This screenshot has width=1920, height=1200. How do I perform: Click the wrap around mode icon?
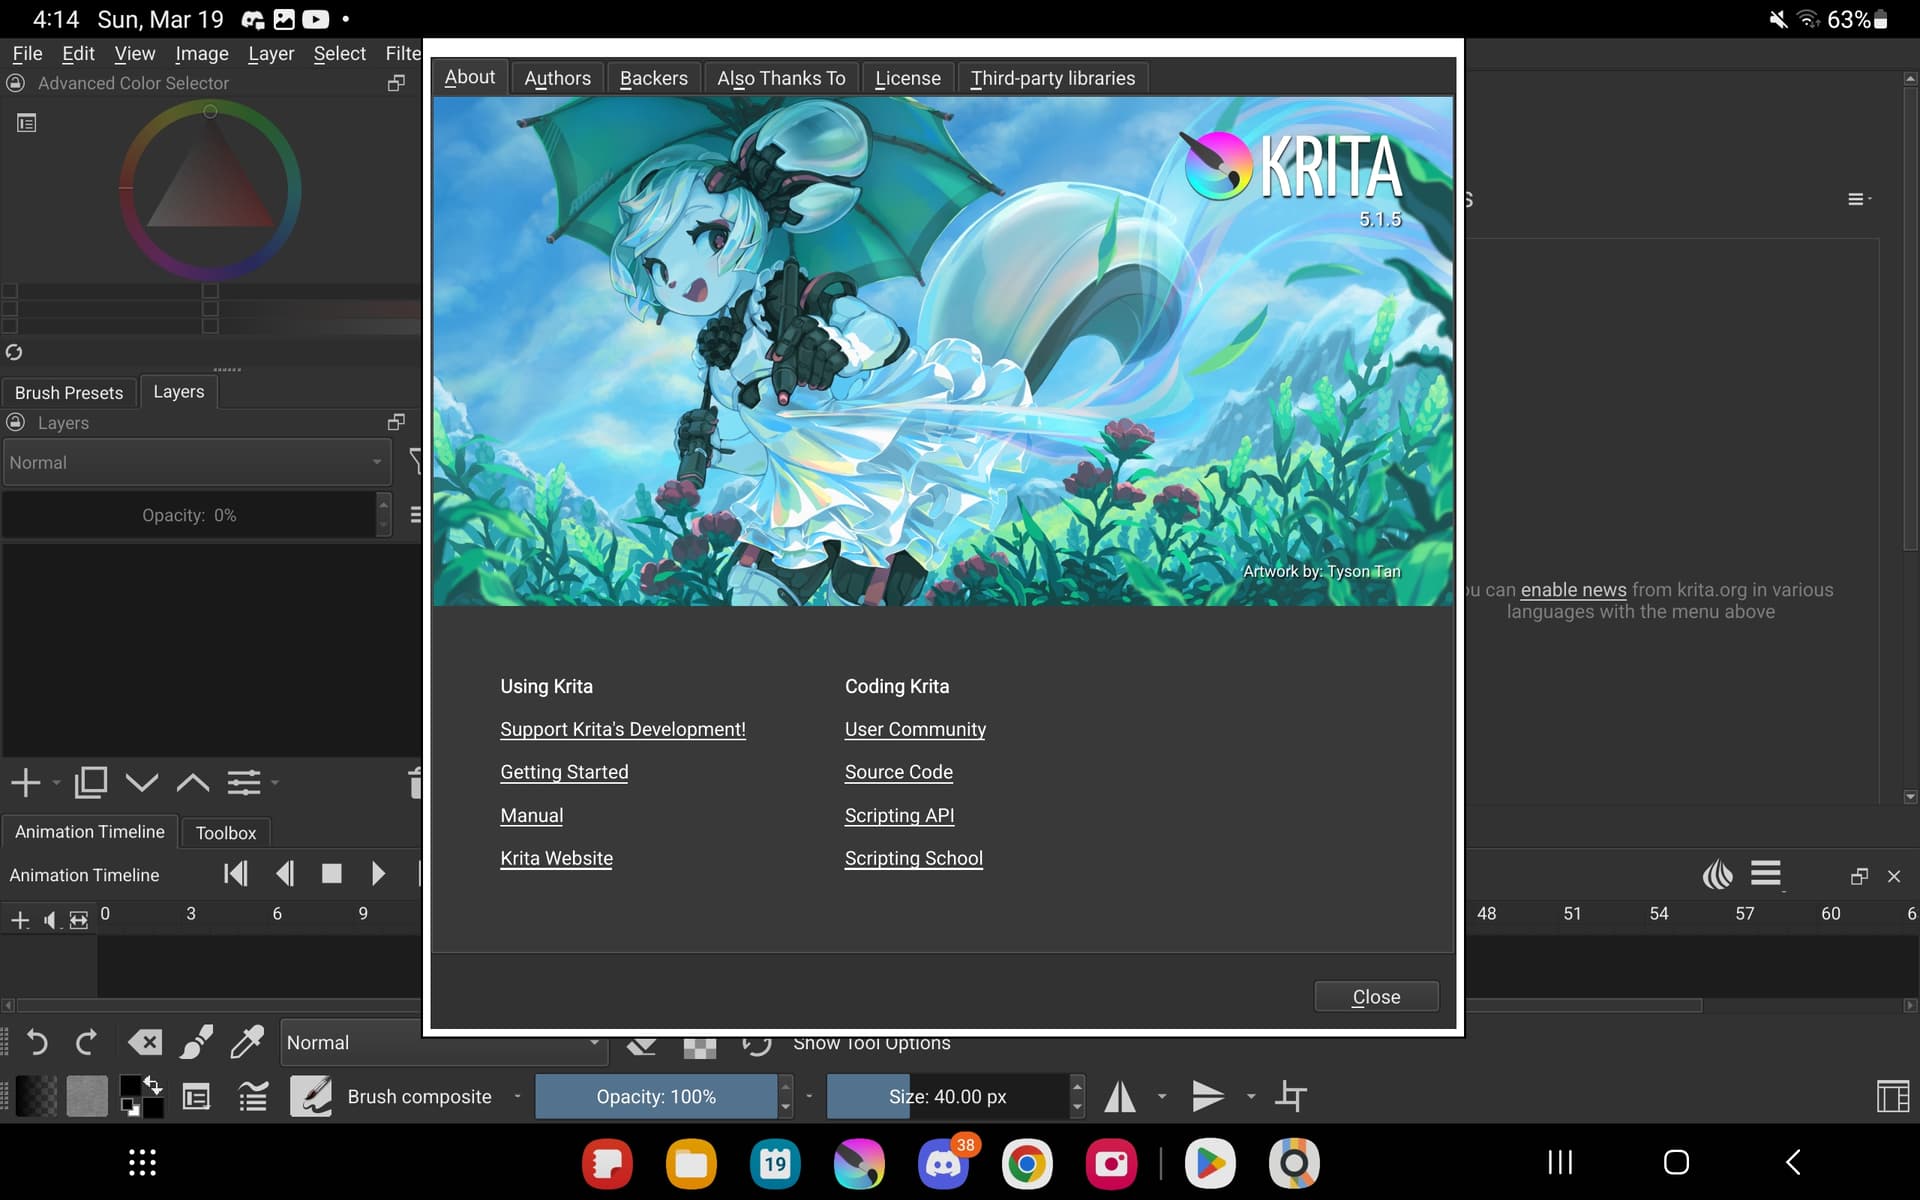(1291, 1097)
